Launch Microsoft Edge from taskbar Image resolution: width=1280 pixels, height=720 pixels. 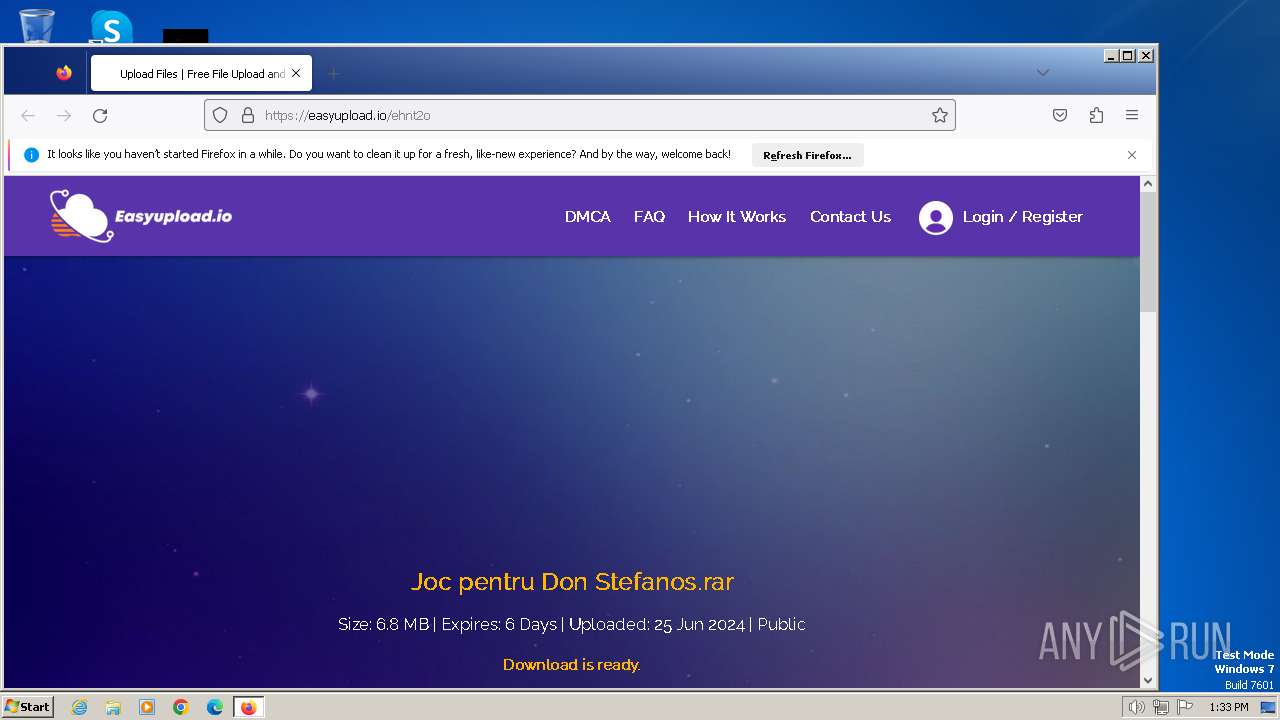tap(215, 707)
